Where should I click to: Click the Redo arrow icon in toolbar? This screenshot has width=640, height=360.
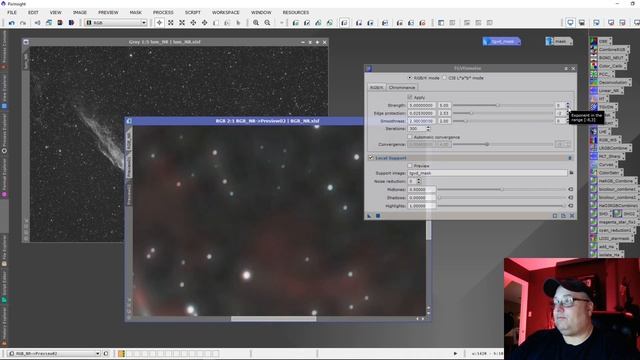[x=23, y=23]
